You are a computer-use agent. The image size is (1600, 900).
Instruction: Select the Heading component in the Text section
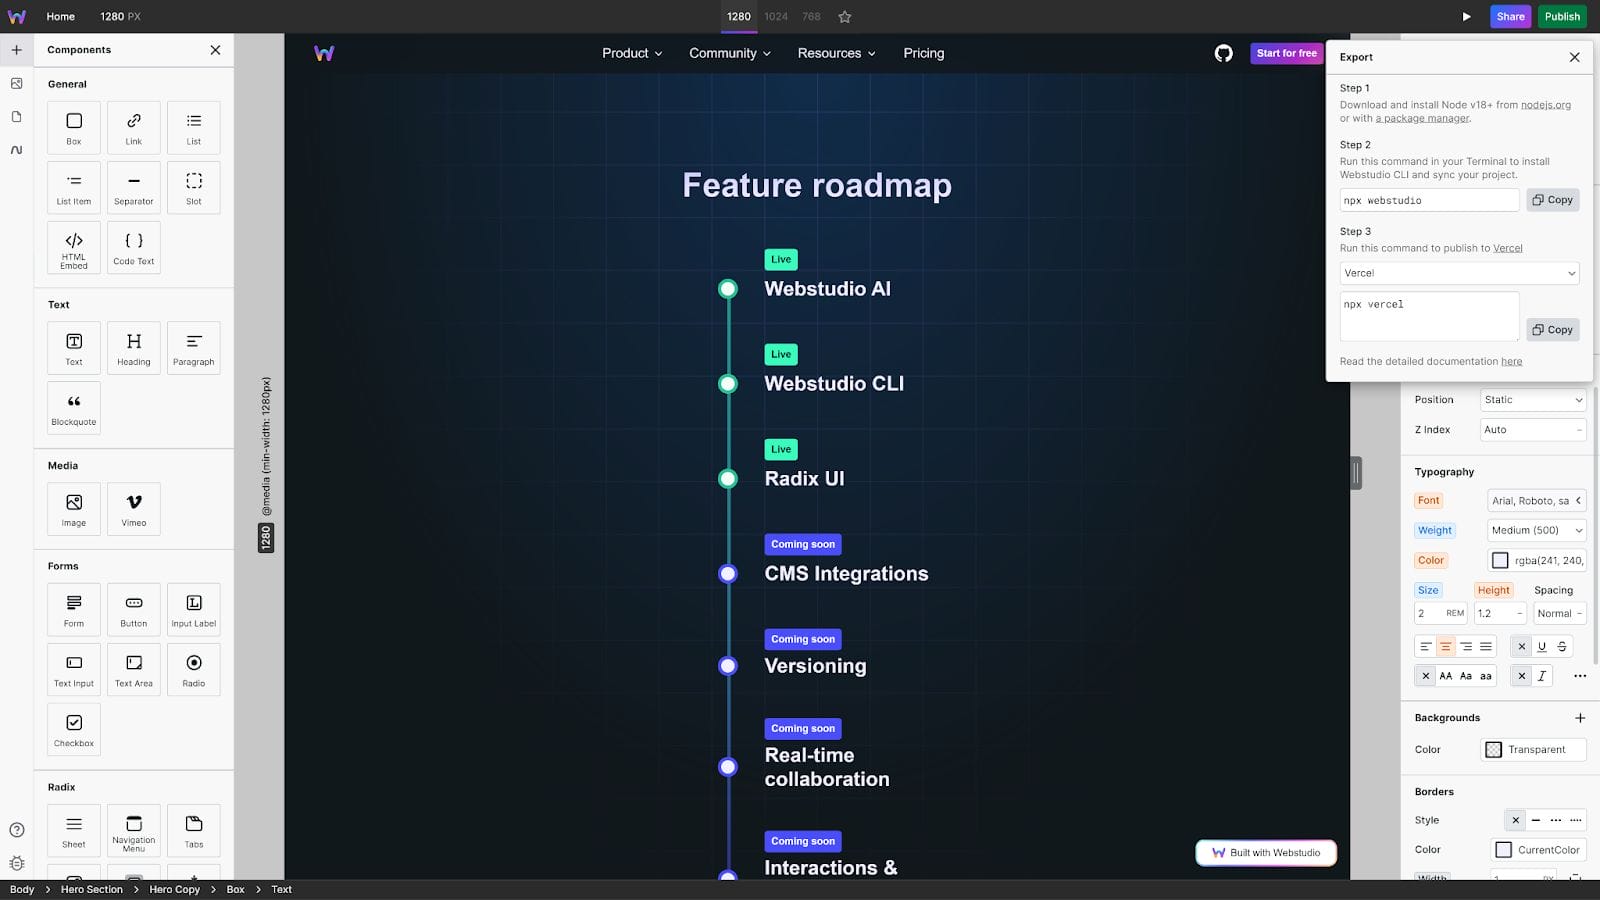(133, 347)
